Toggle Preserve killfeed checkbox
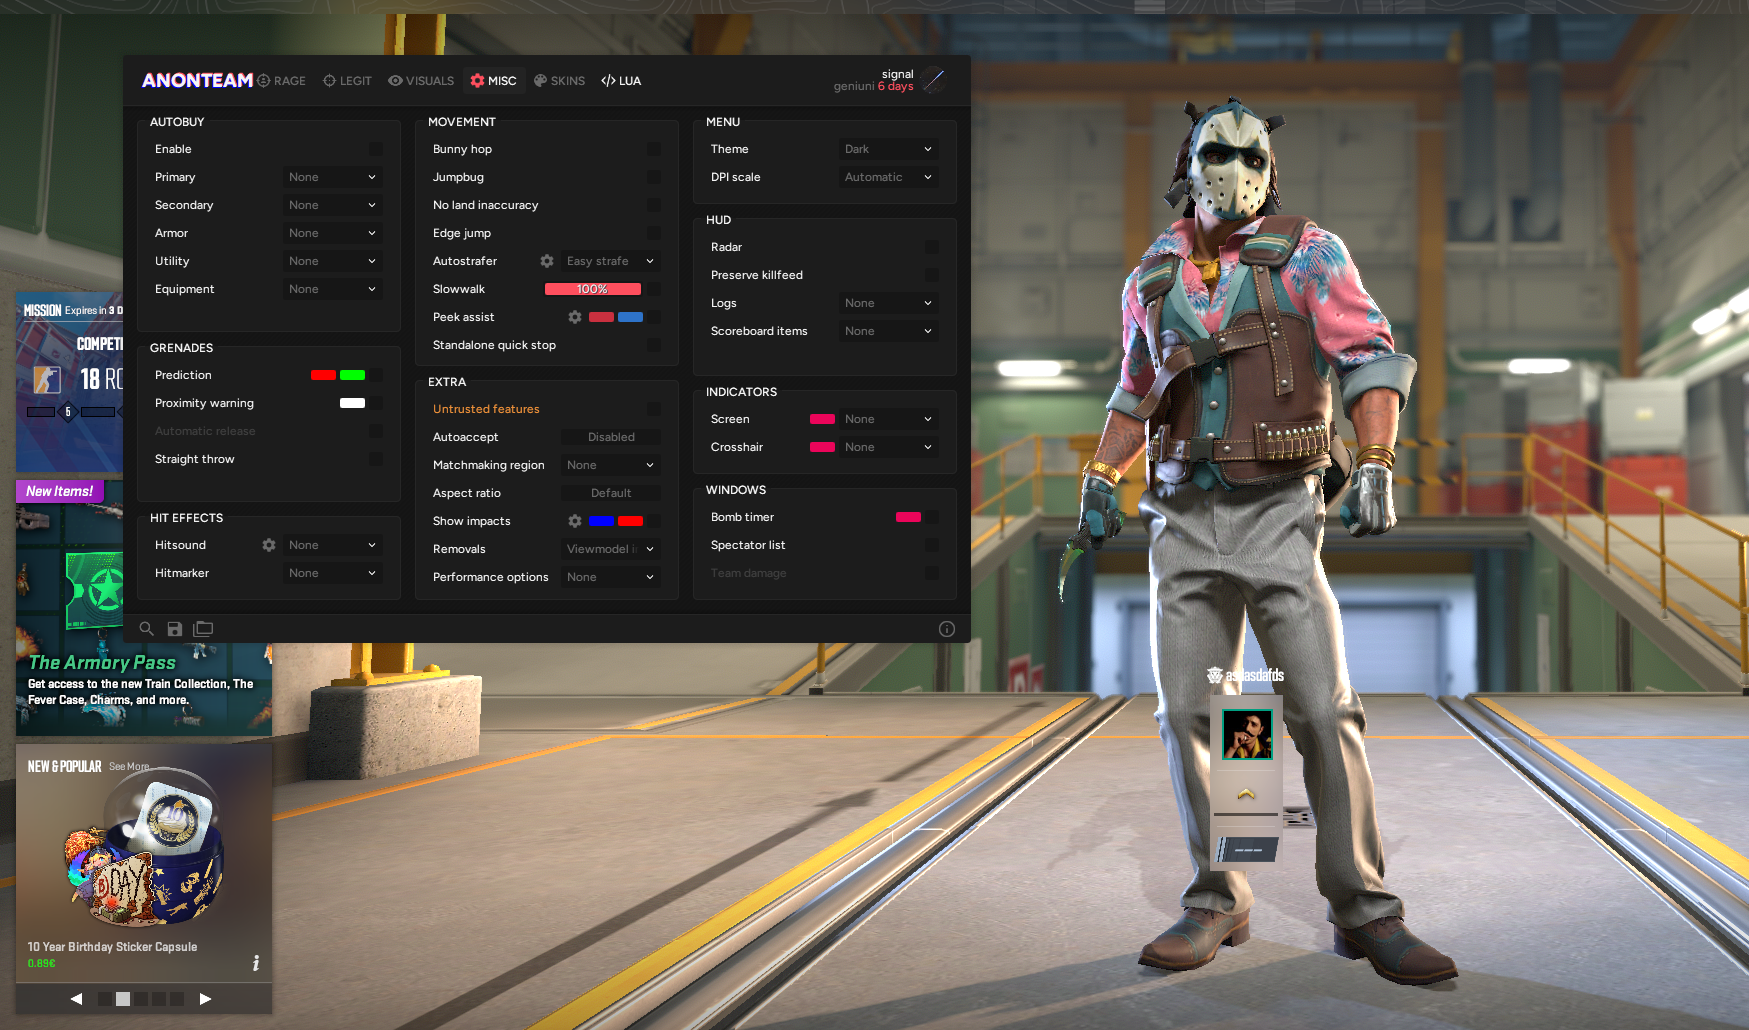1749x1030 pixels. pos(932,275)
